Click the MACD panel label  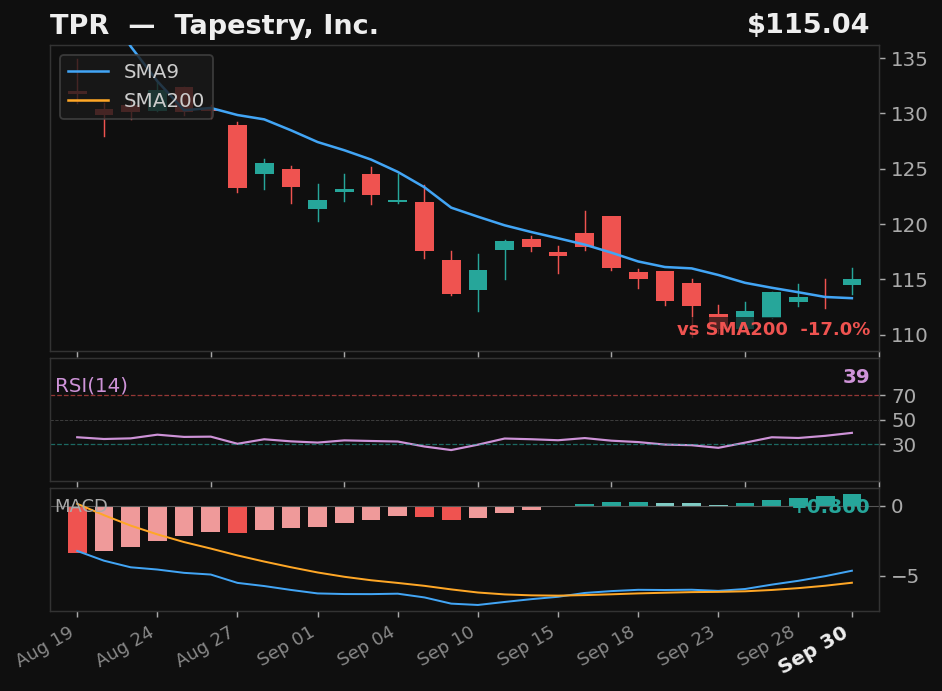pyautogui.click(x=81, y=506)
